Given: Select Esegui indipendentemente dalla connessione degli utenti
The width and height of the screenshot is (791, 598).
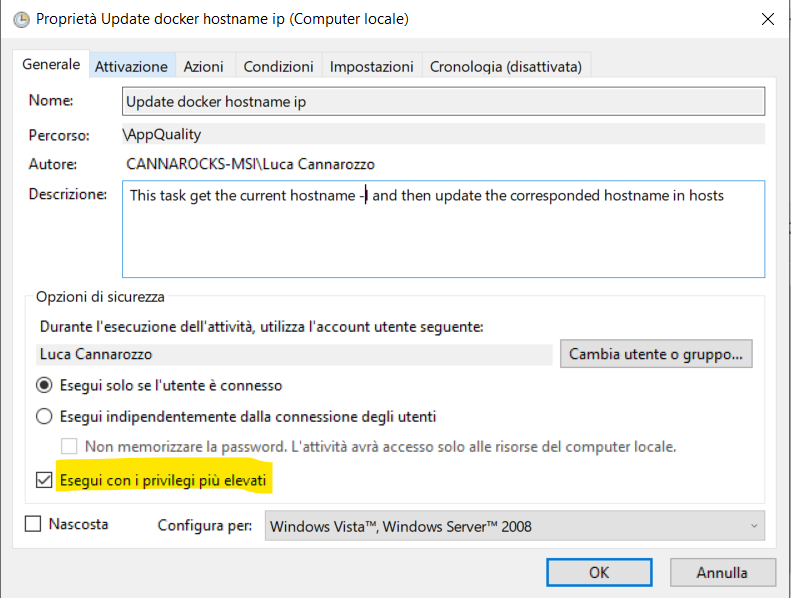Looking at the screenshot, I should click(44, 416).
